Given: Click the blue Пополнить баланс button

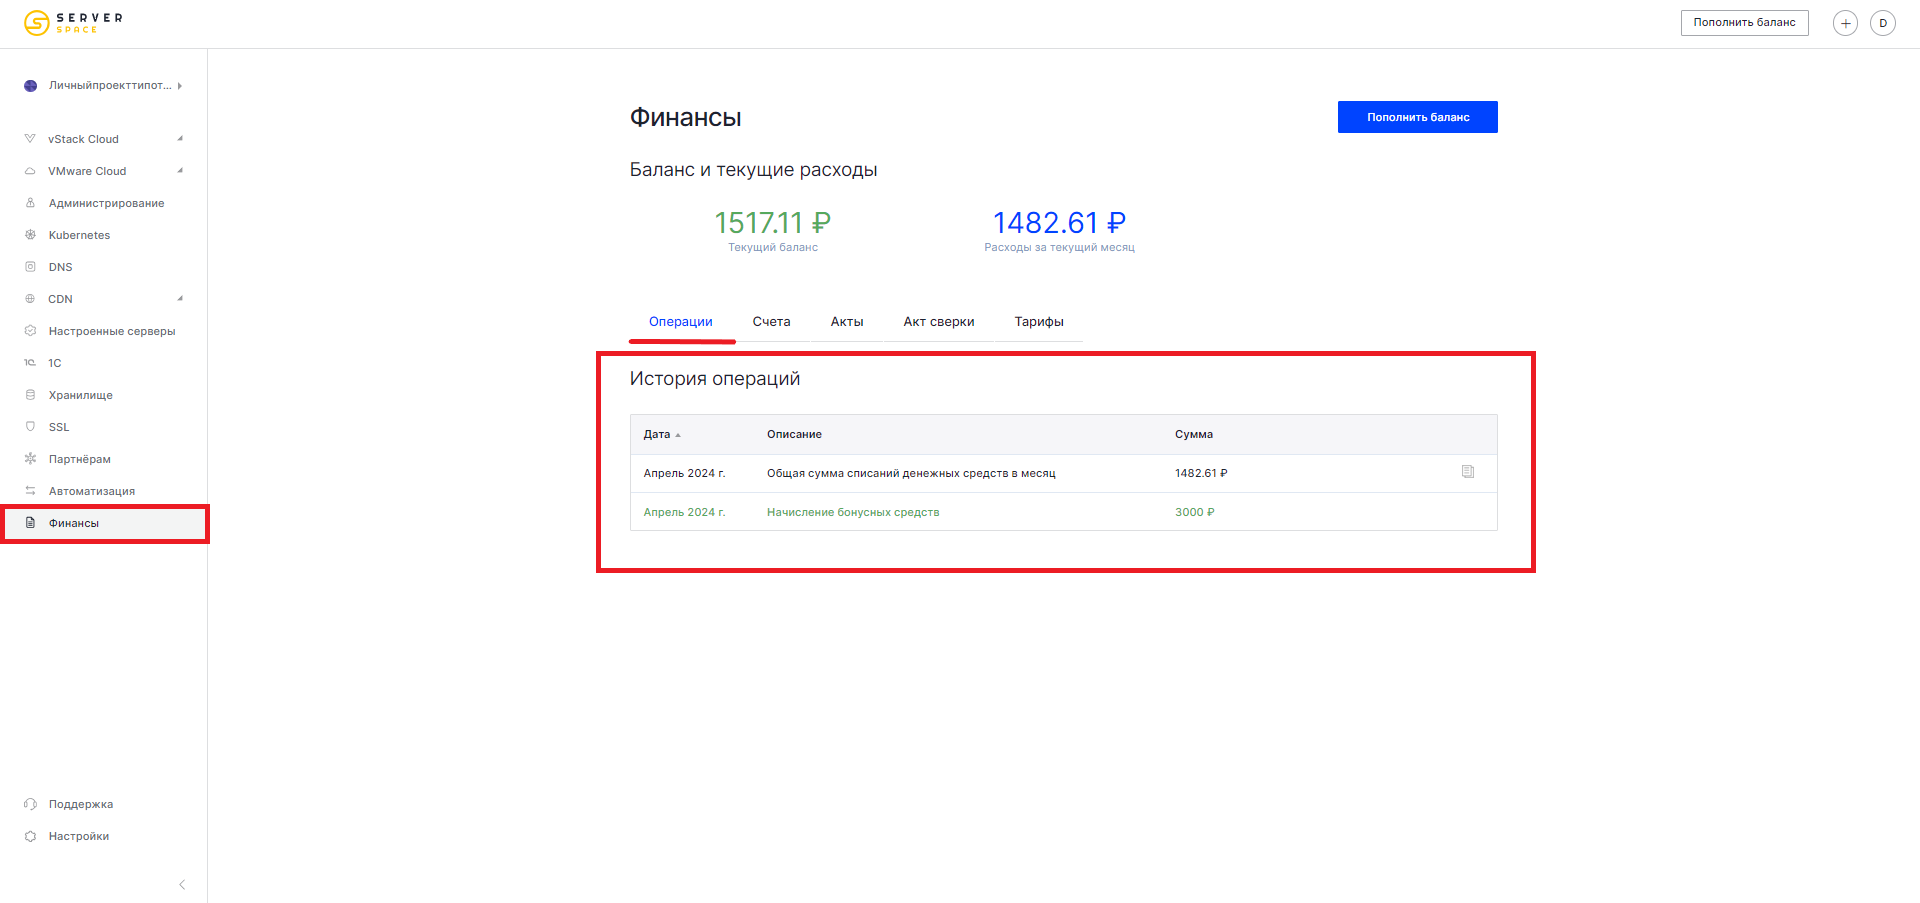Looking at the screenshot, I should 1418,117.
